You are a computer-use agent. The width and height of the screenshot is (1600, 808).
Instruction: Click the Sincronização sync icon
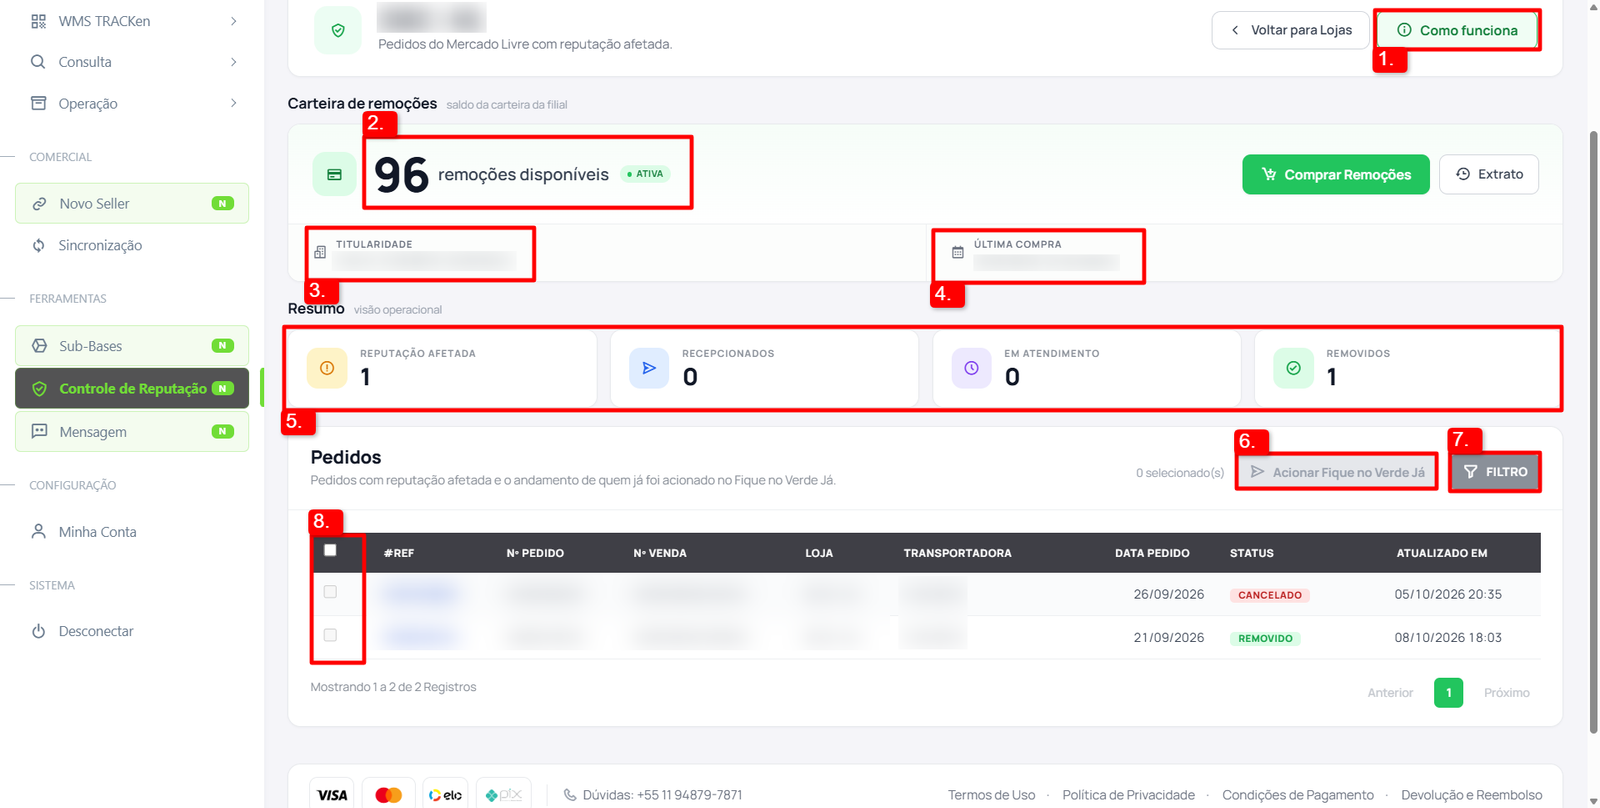(x=38, y=245)
